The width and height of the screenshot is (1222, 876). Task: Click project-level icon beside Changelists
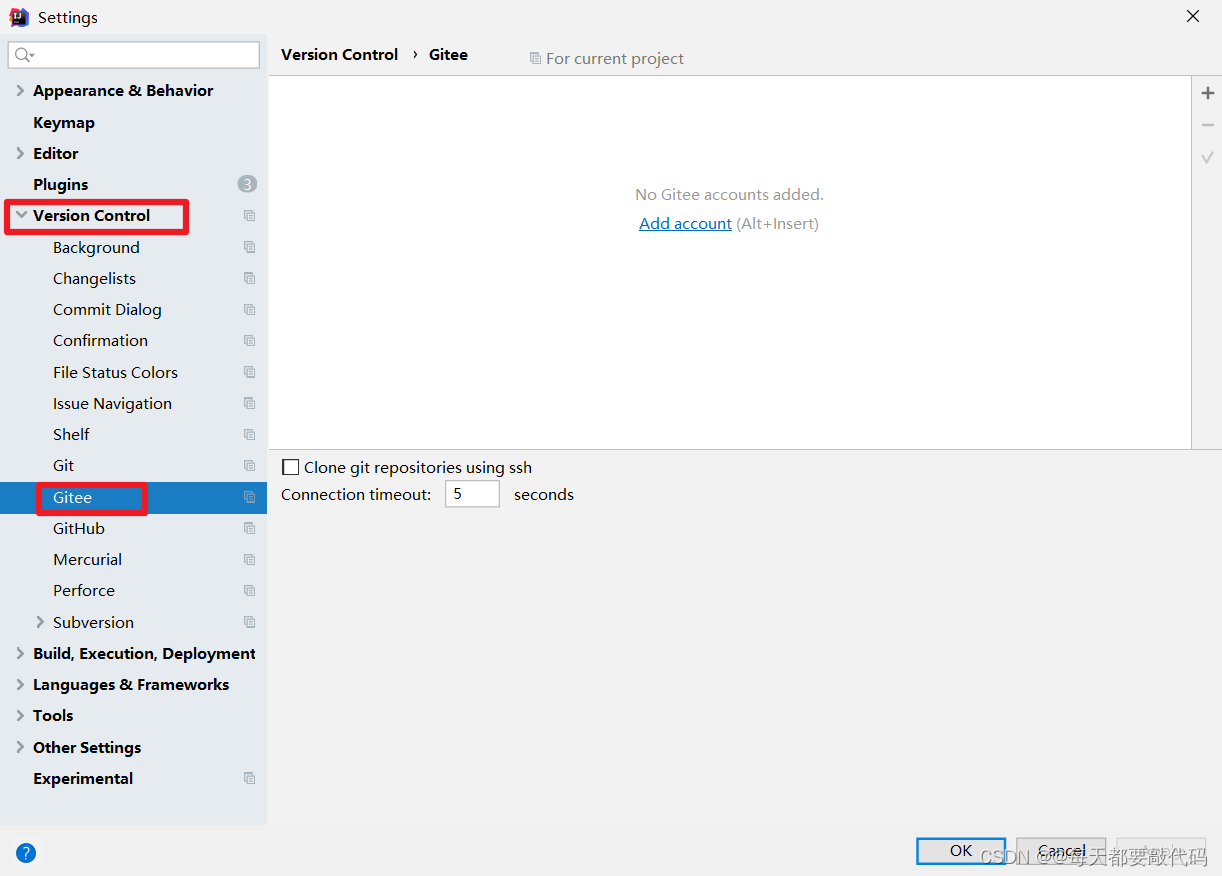click(x=249, y=278)
